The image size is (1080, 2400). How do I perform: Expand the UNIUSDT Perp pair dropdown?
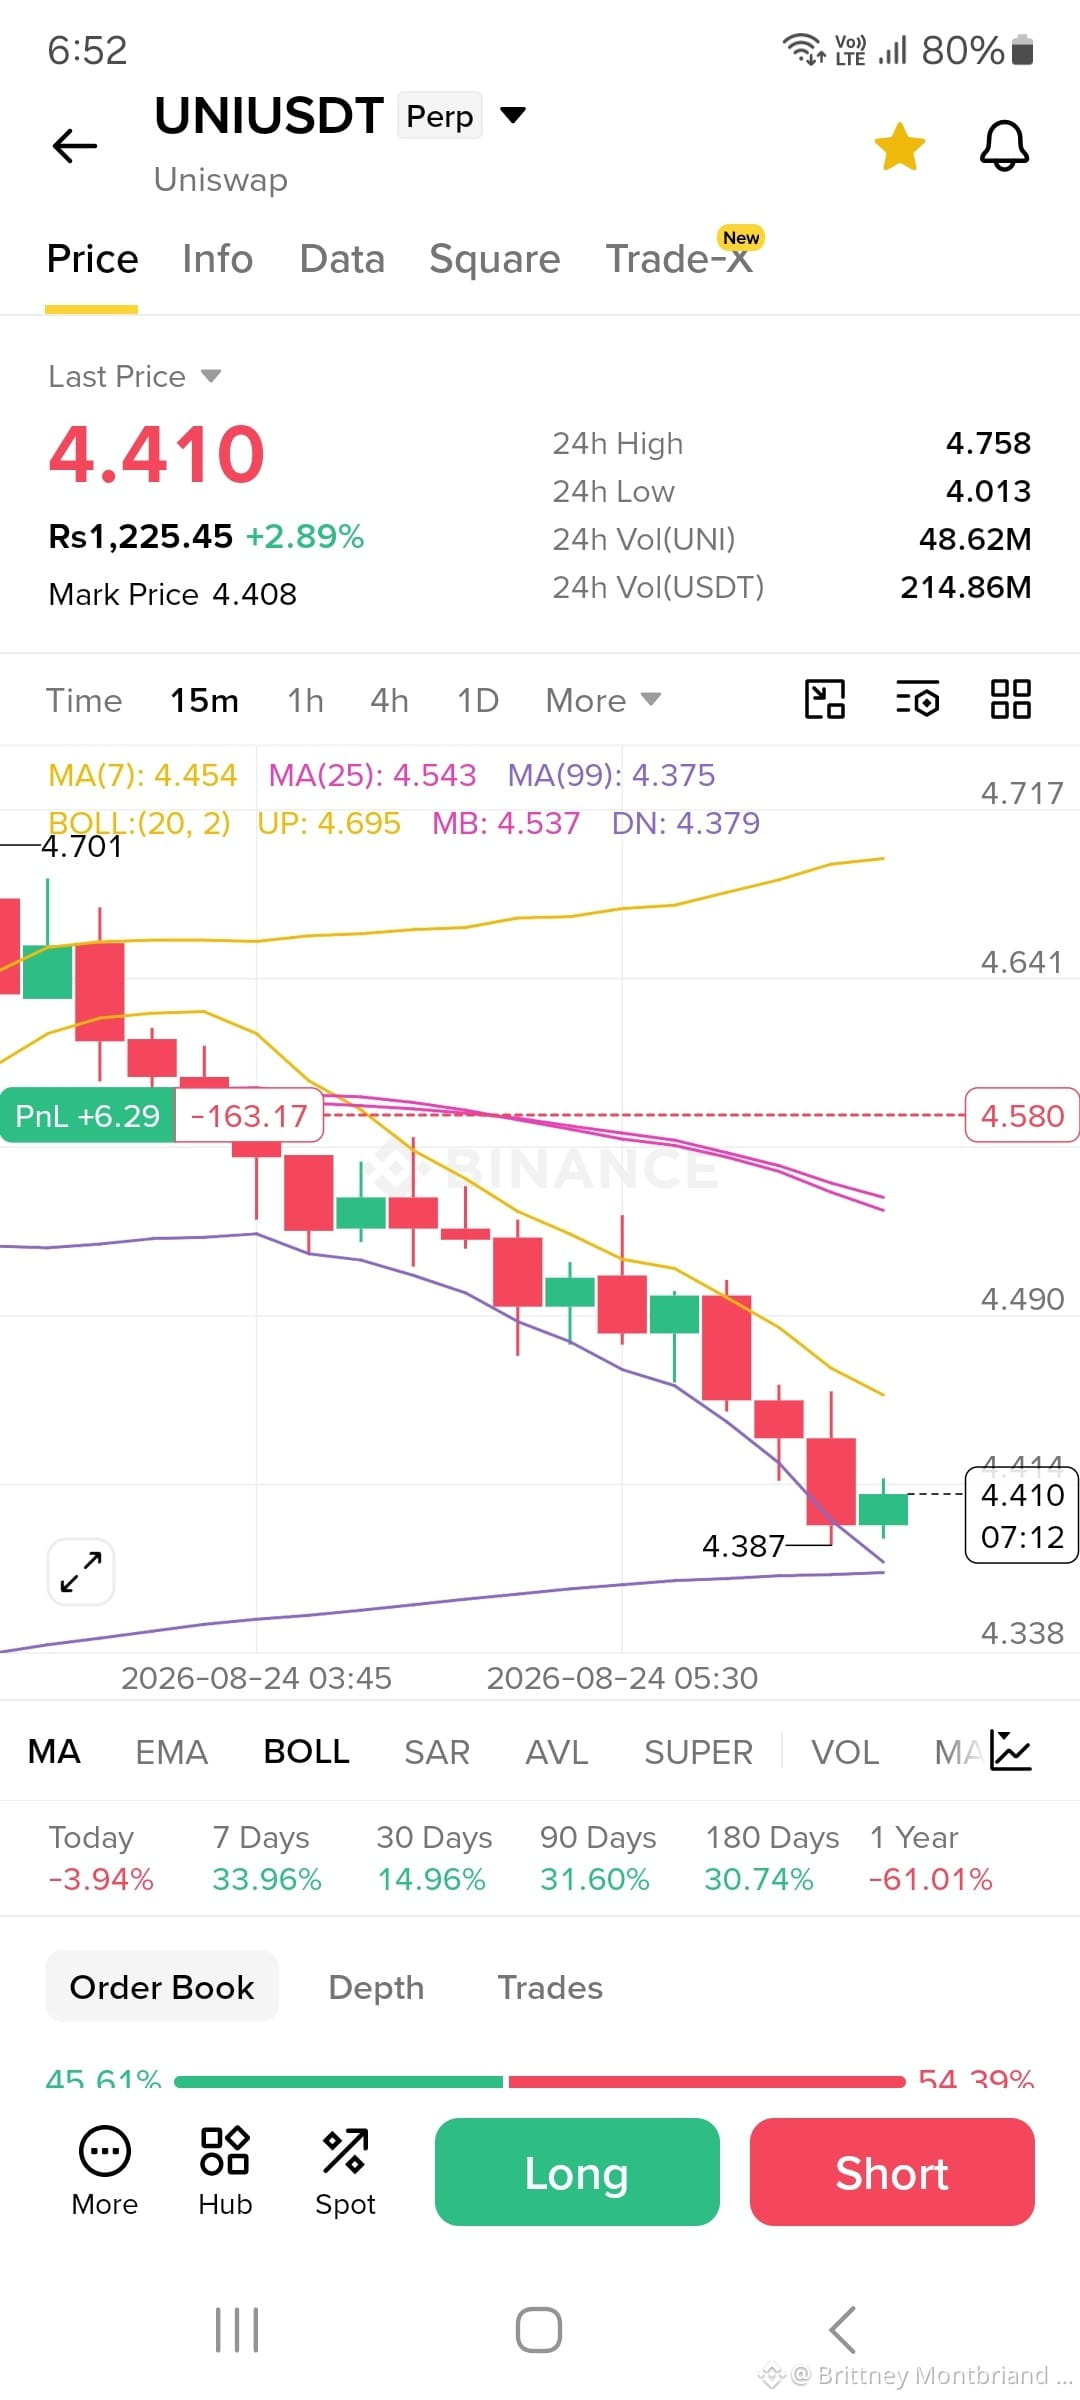coord(513,115)
